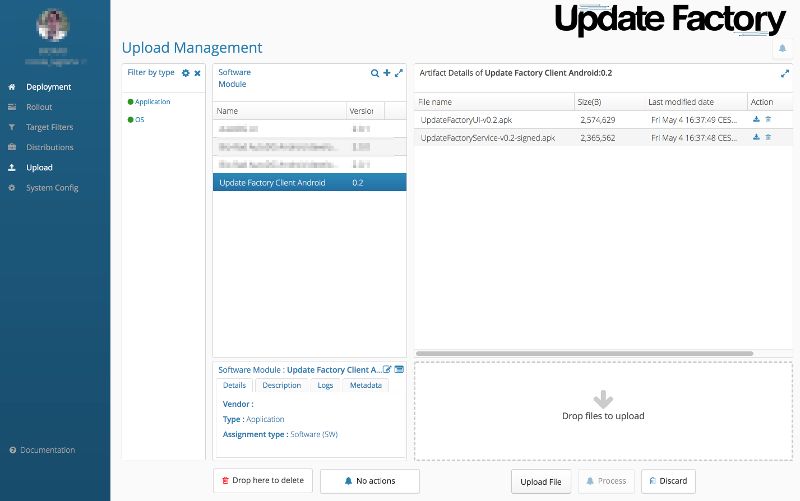The image size is (800, 501).
Task: Click the Target Filters funnel icon
Action: [12, 127]
